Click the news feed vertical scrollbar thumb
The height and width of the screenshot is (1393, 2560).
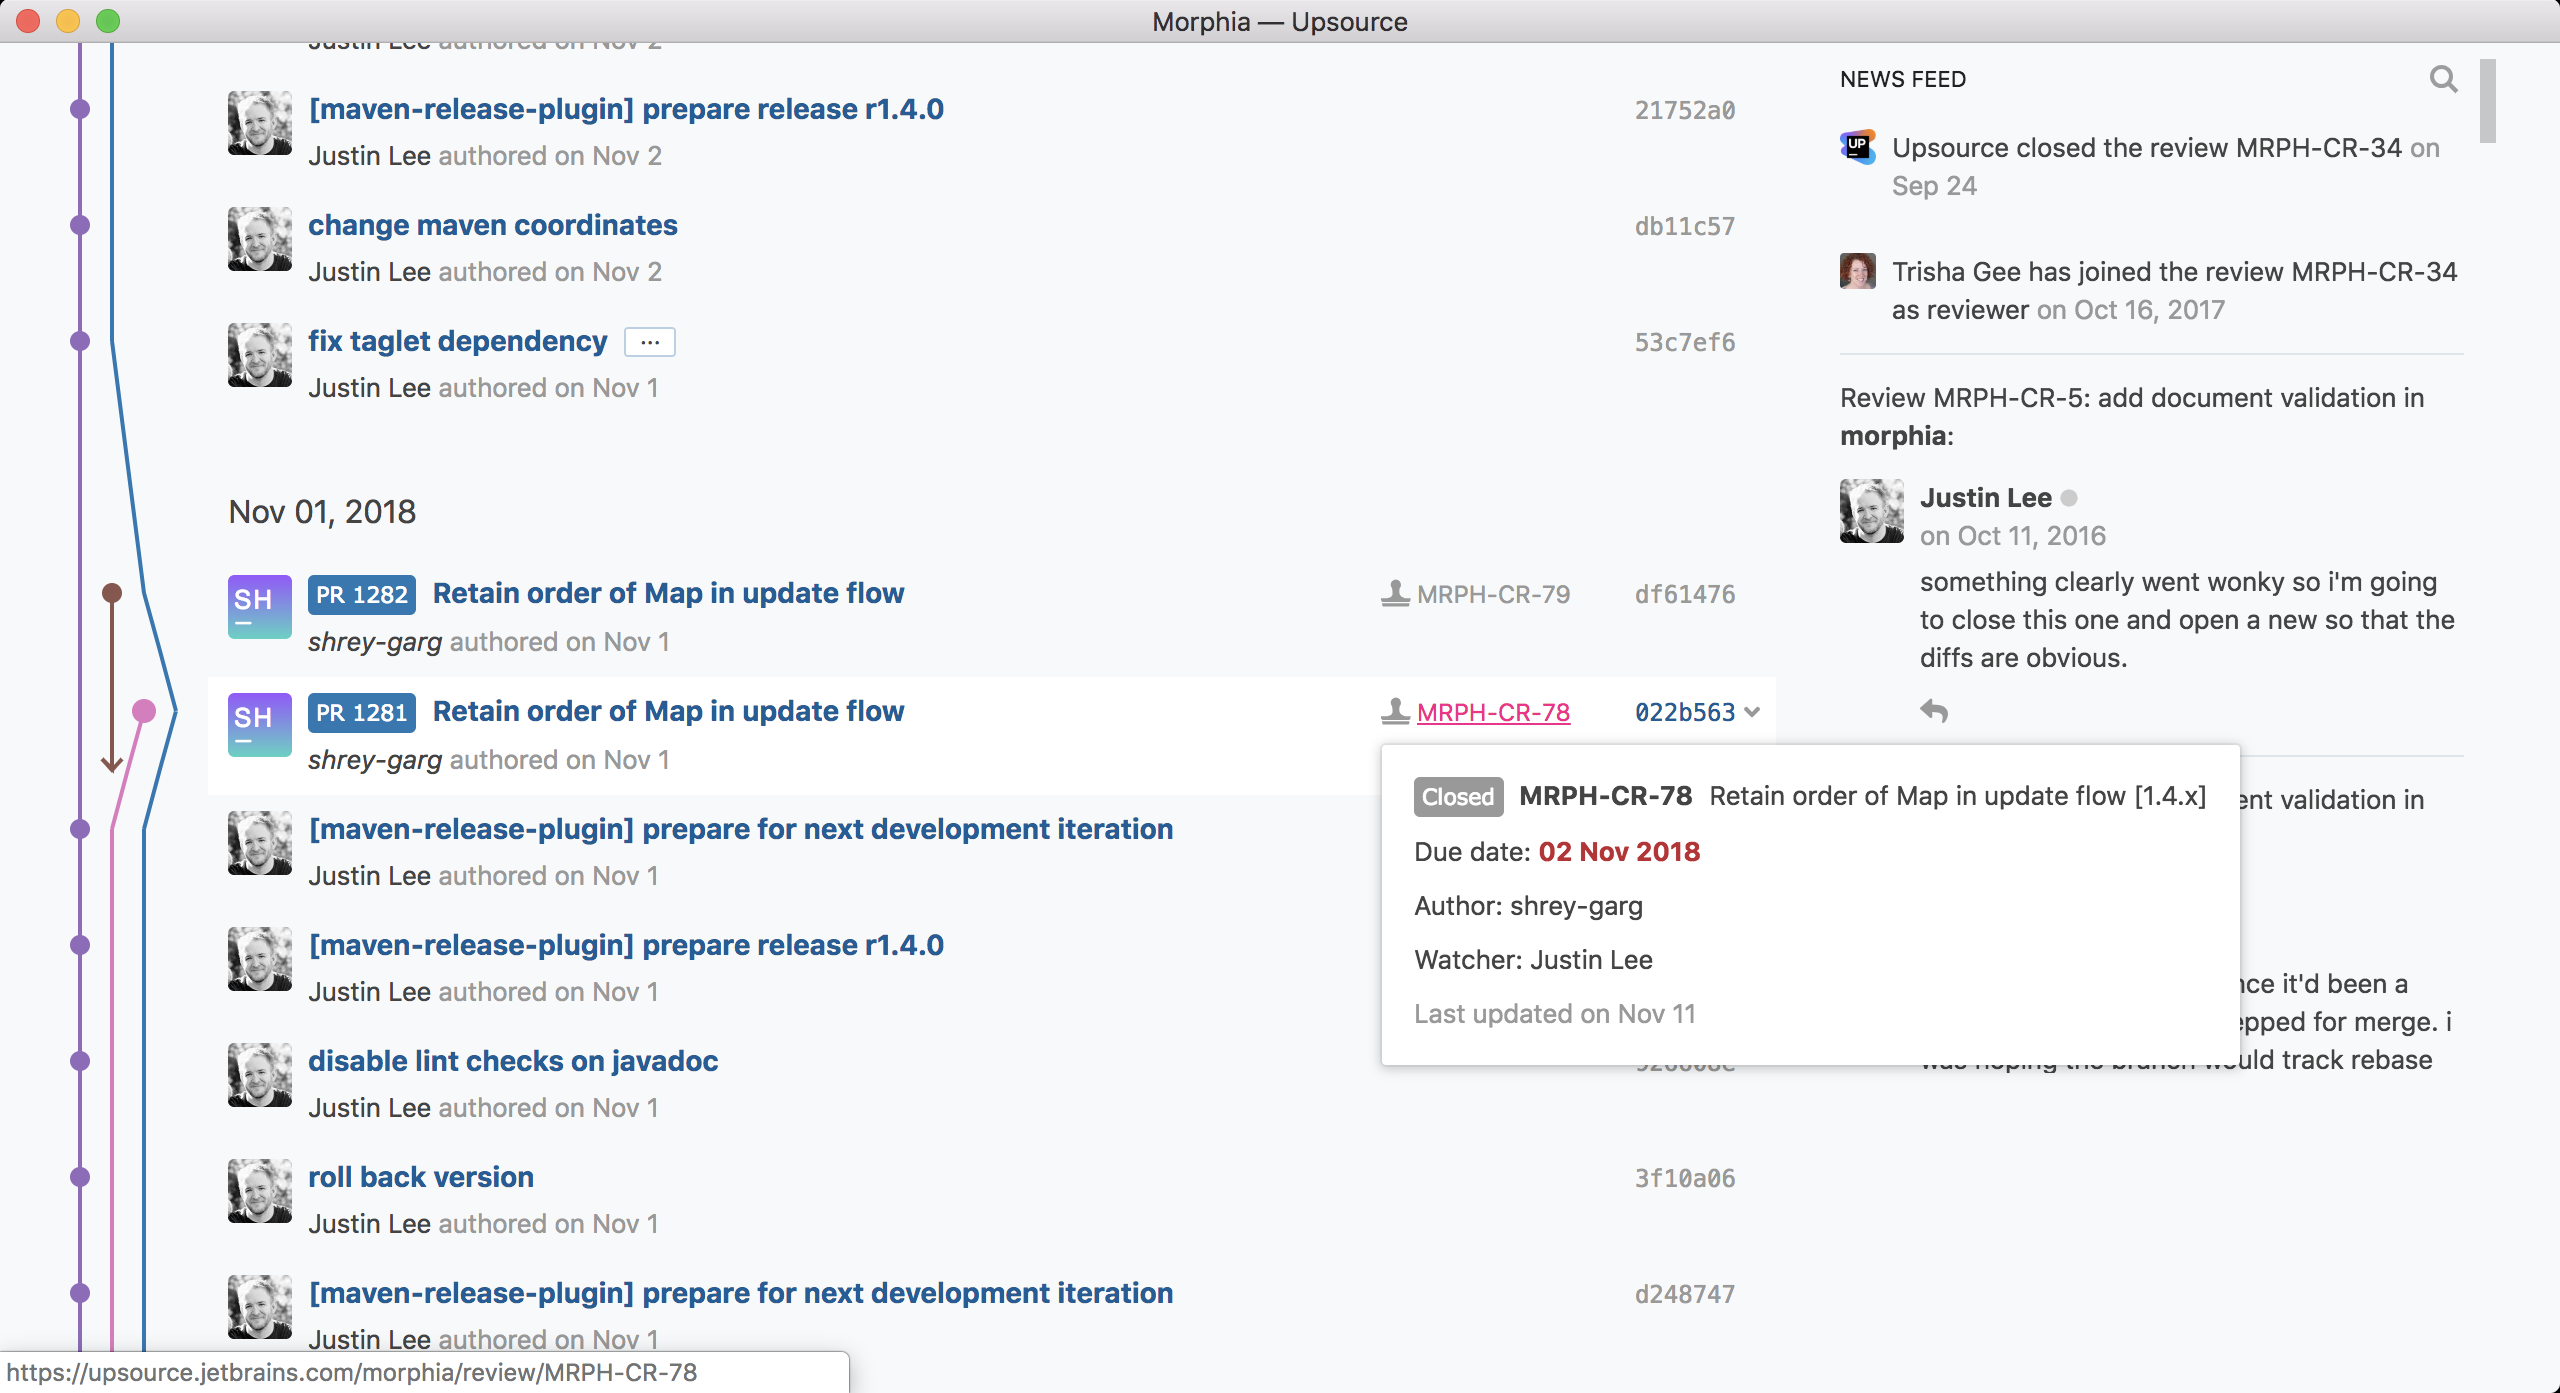coord(2487,100)
